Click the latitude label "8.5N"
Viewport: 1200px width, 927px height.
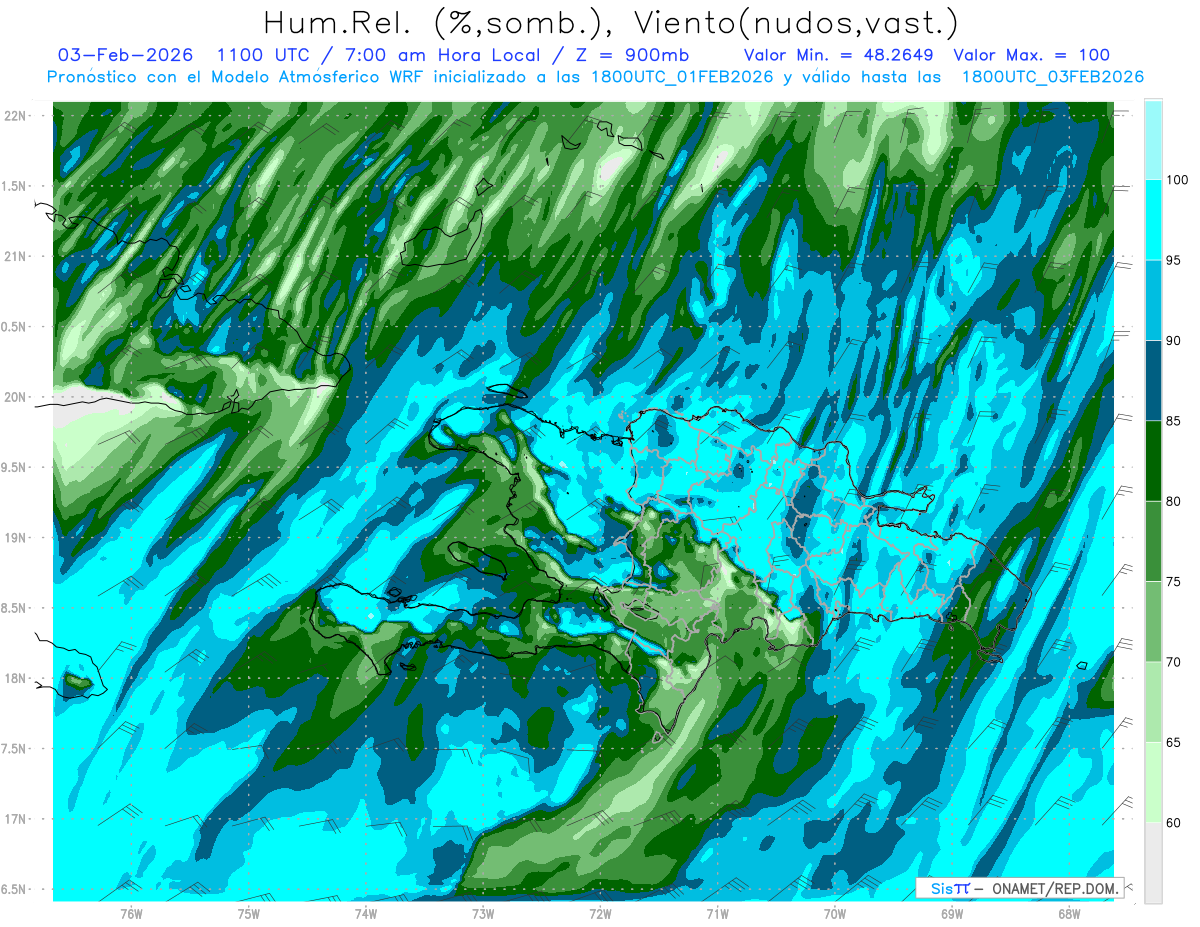coord(15,608)
